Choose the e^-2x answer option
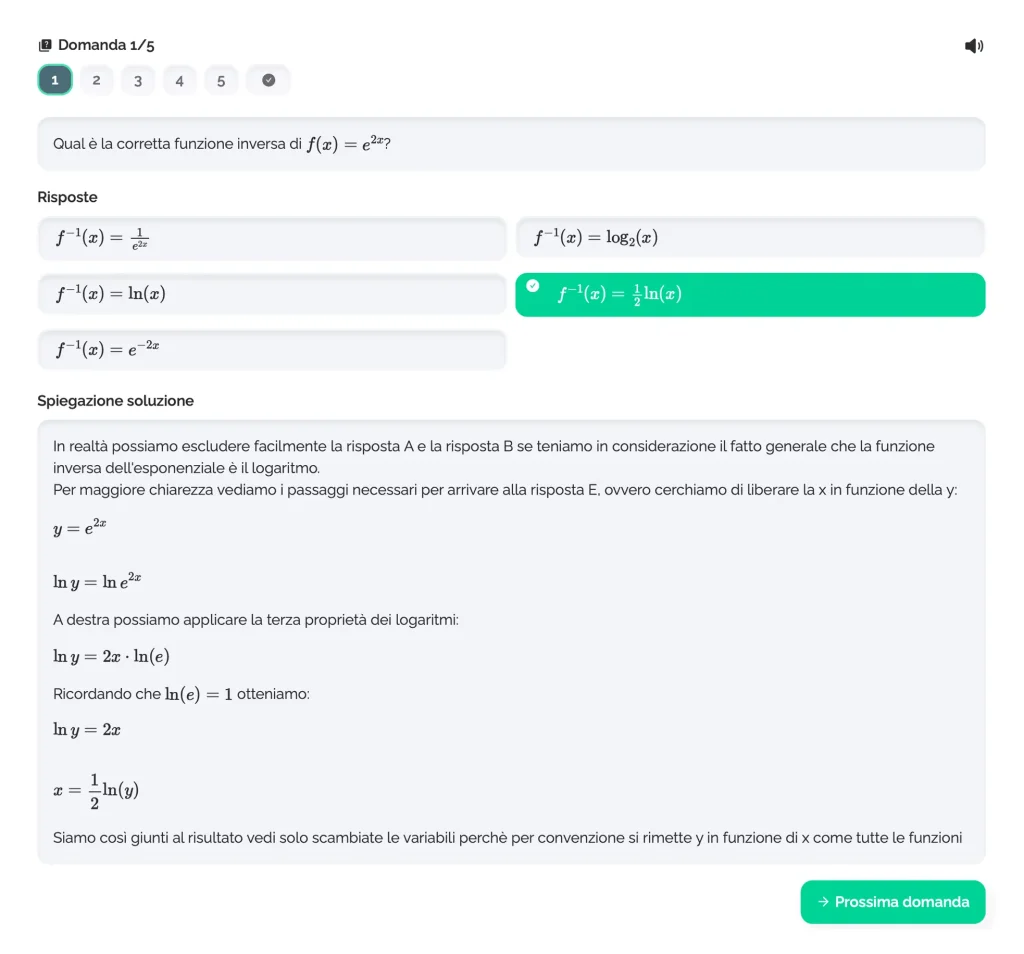Viewport: 1024px width, 954px height. 272,351
